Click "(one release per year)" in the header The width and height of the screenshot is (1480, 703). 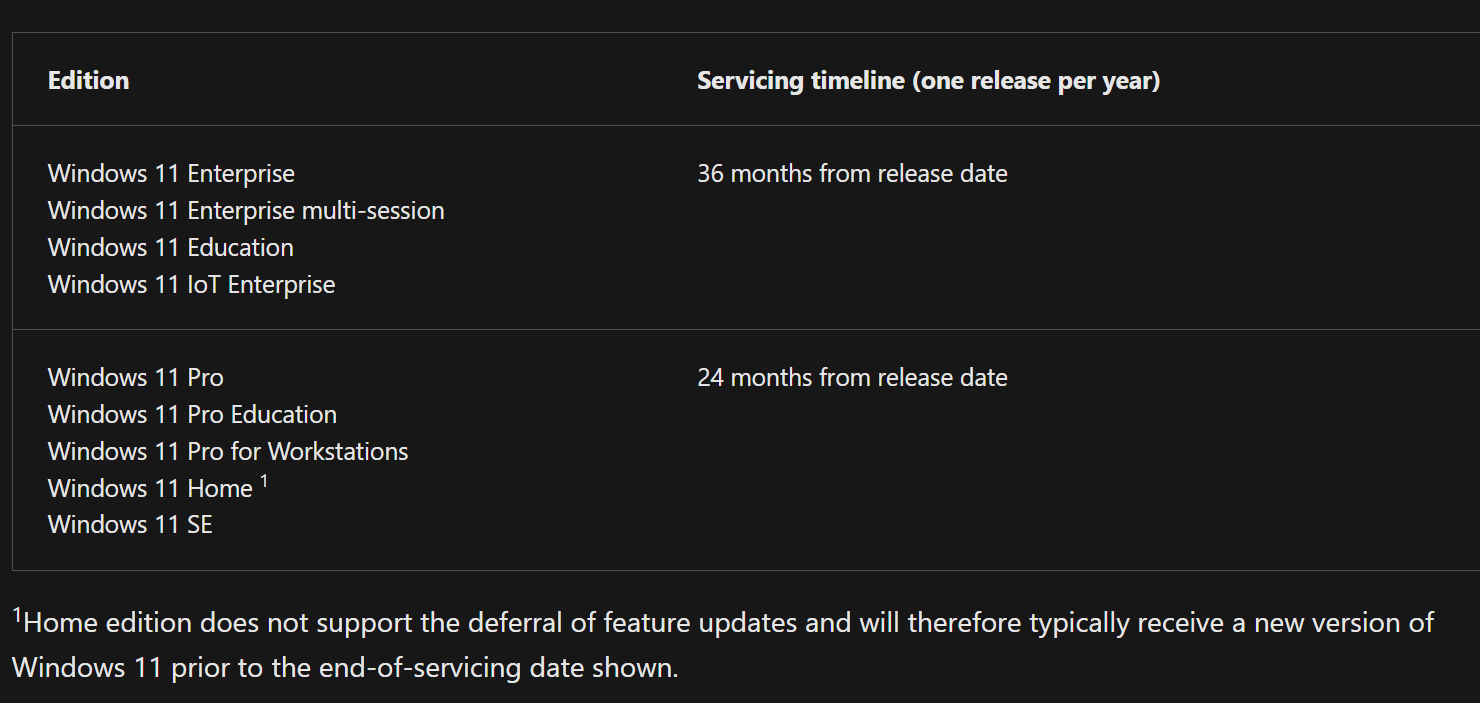pos(1036,81)
